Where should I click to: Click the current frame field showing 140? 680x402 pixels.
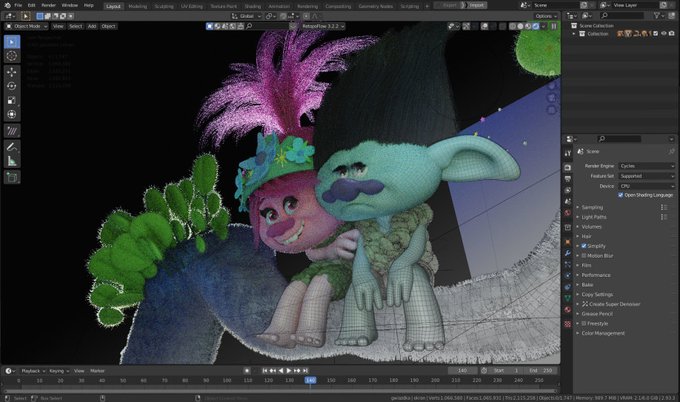click(462, 371)
